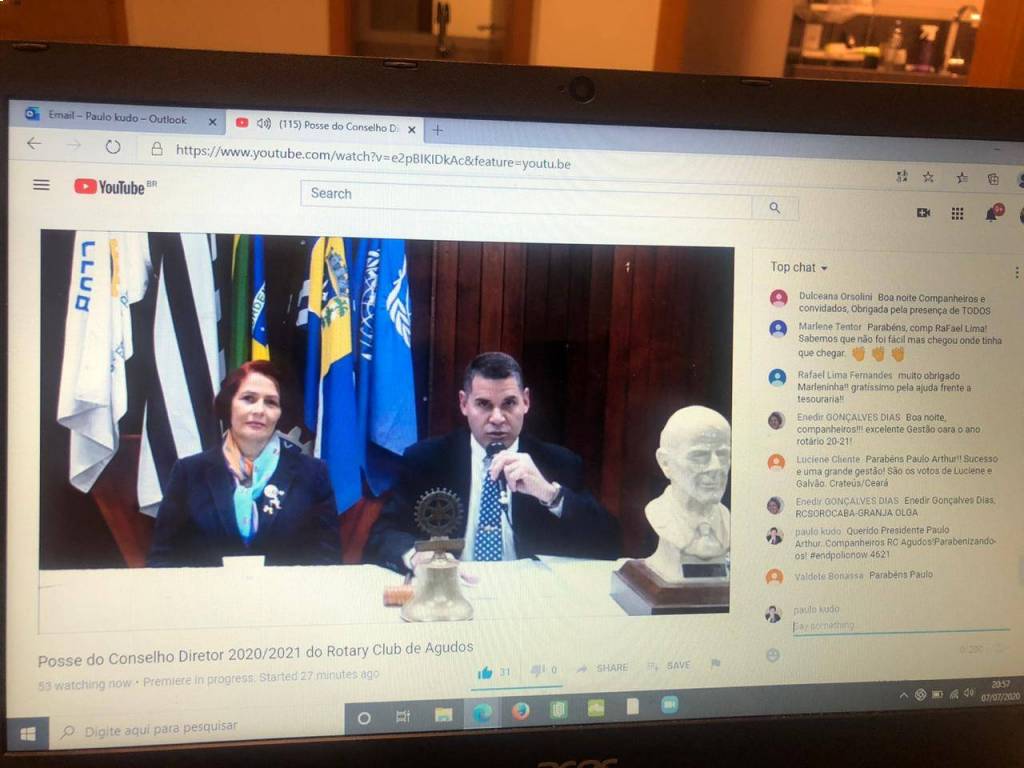Refresh the page with the reload icon
The width and height of the screenshot is (1024, 768).
pyautogui.click(x=113, y=147)
